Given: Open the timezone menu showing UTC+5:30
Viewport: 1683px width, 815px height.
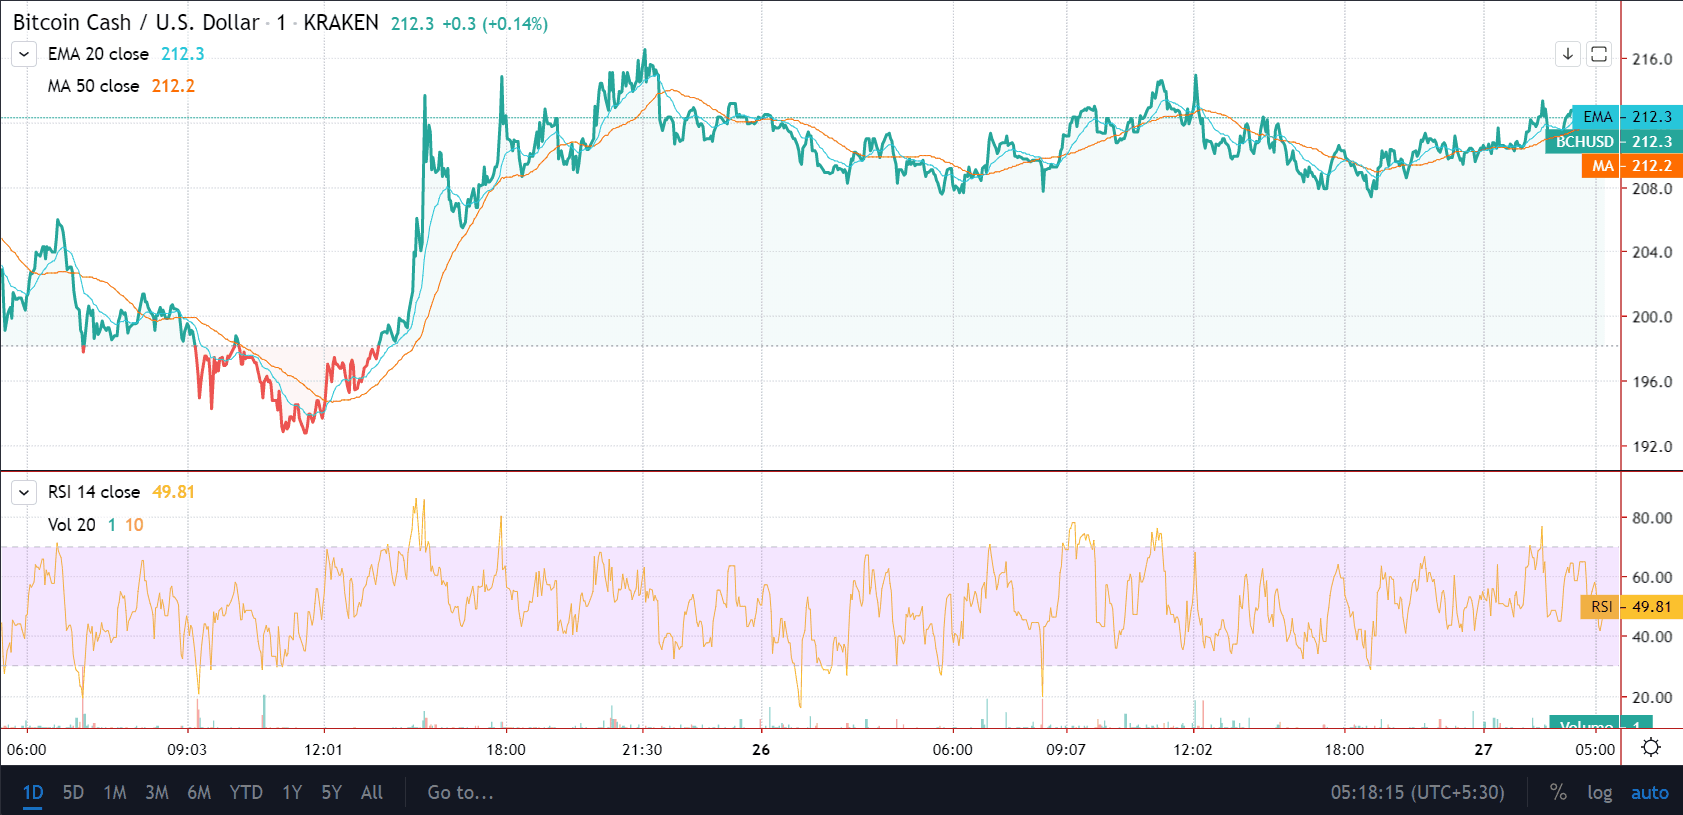Looking at the screenshot, I should (x=1417, y=793).
